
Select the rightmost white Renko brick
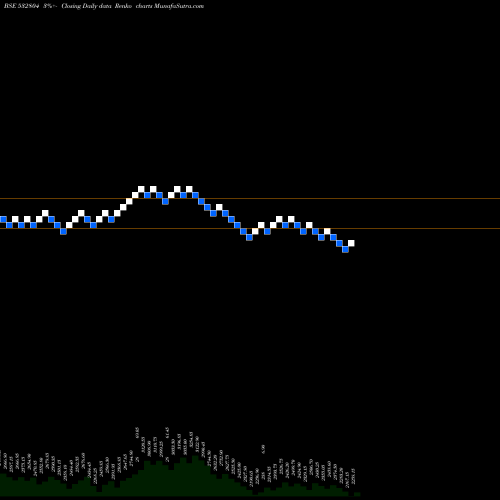351,243
